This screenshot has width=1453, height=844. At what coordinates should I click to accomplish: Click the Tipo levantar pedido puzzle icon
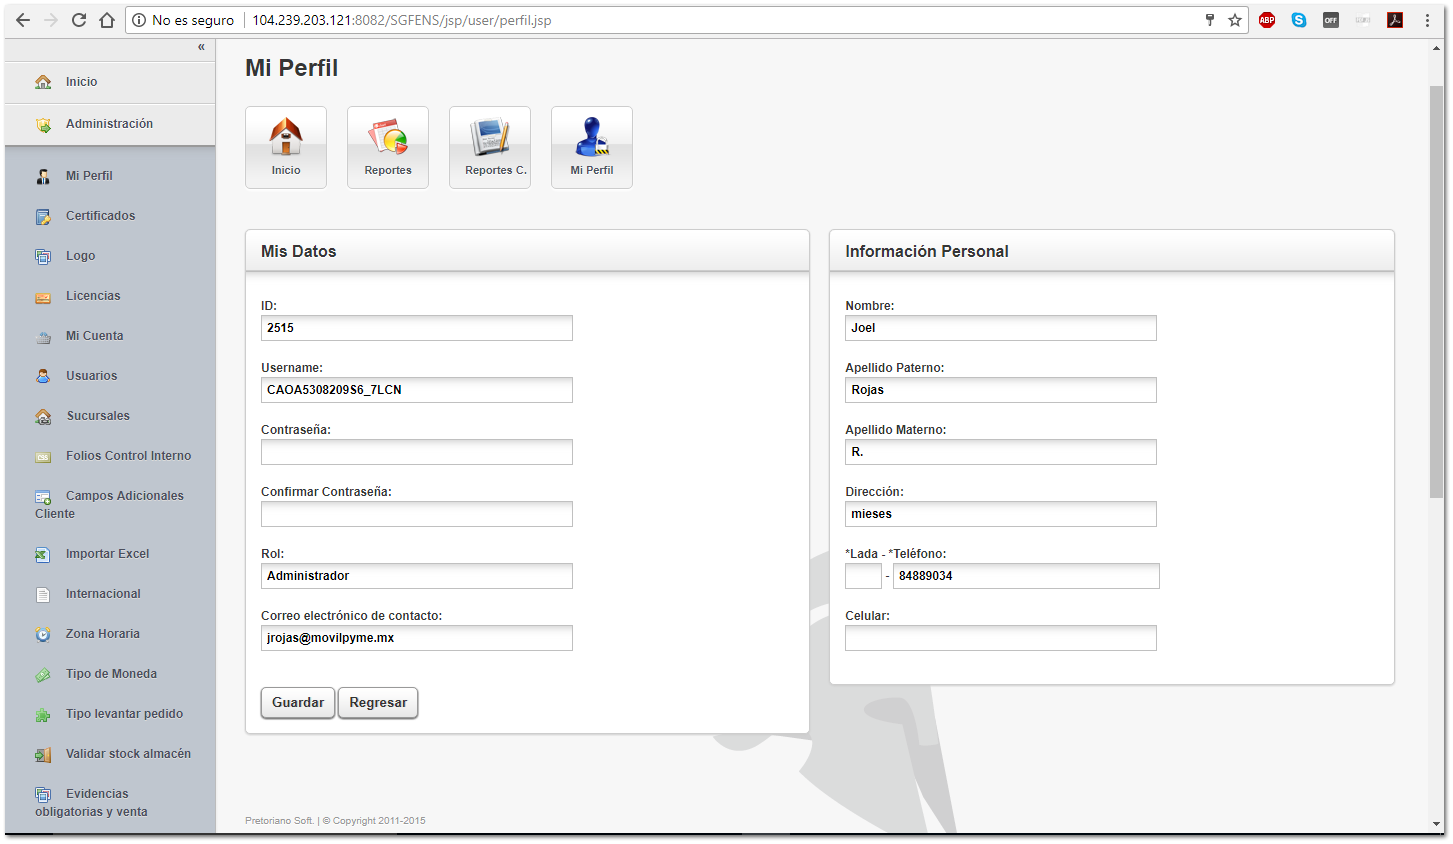[43, 715]
